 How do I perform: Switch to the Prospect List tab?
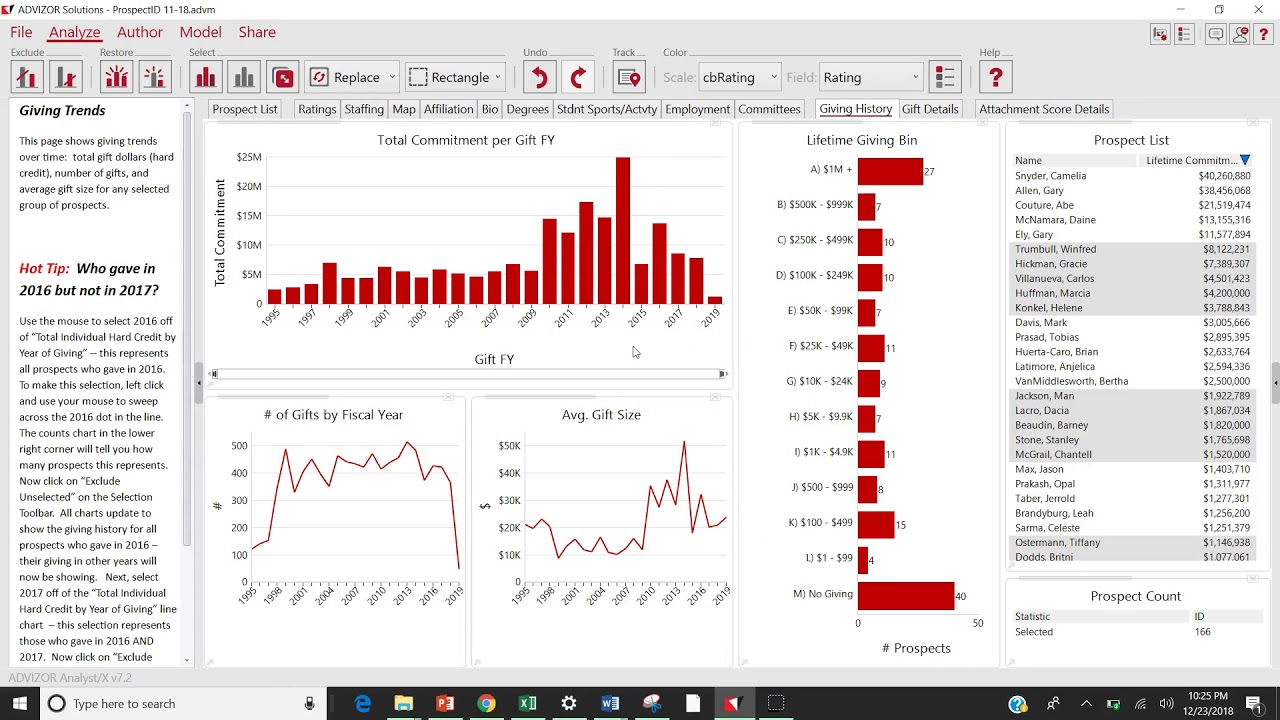[x=245, y=109]
